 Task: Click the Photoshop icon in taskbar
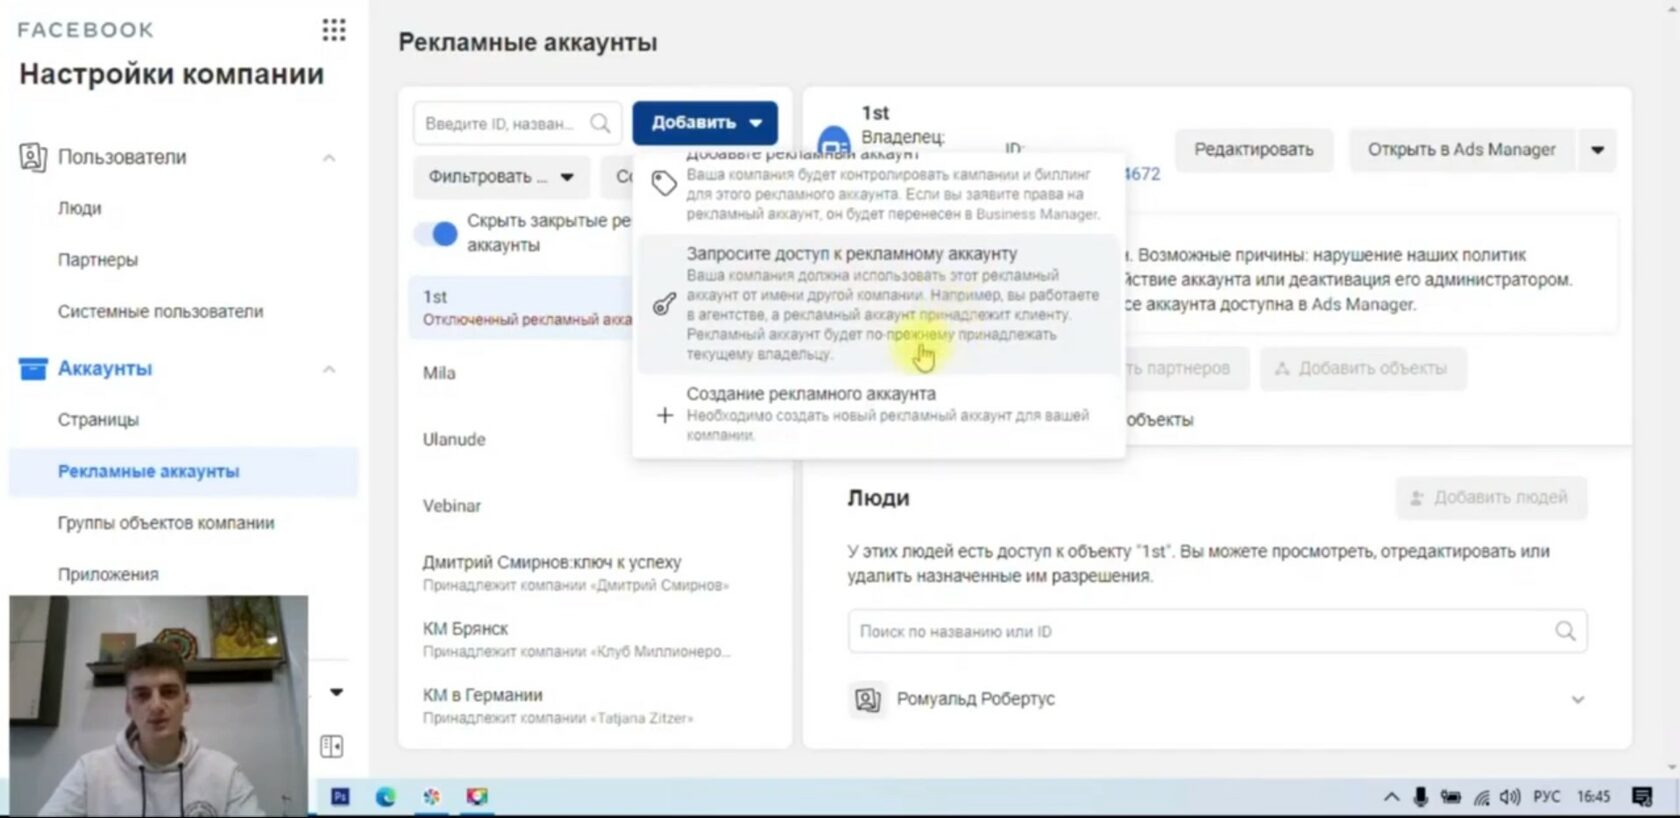340,796
